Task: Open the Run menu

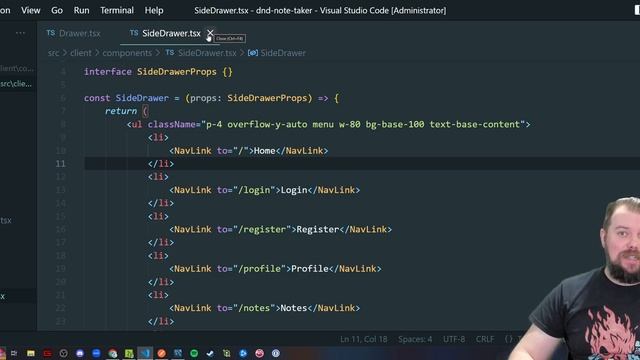Action: coord(81,10)
